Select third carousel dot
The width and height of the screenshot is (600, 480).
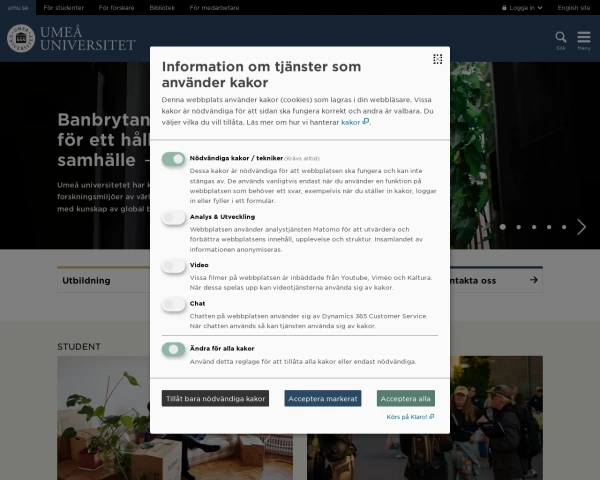tap(534, 227)
